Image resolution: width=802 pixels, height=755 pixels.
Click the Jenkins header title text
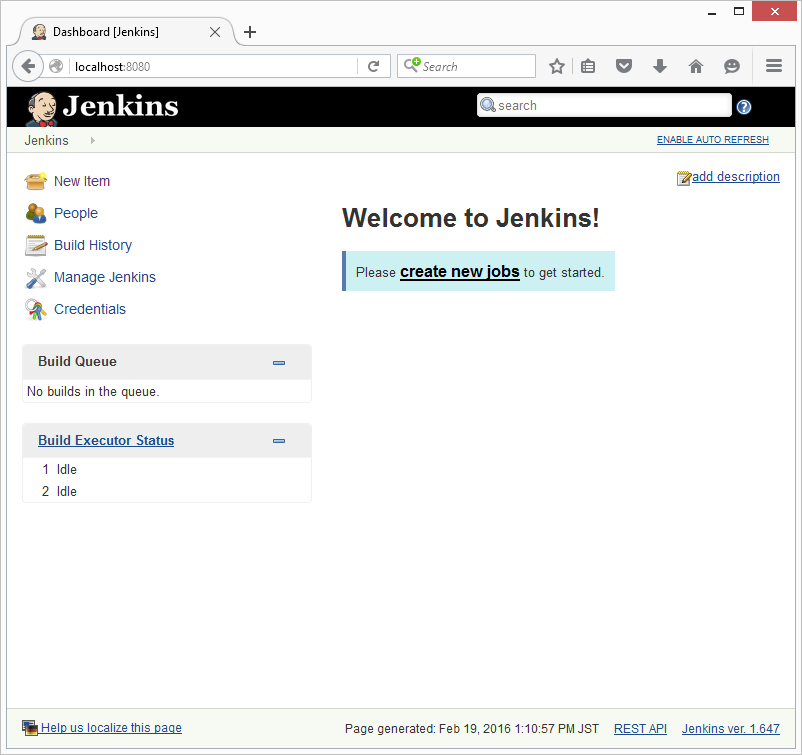click(121, 106)
